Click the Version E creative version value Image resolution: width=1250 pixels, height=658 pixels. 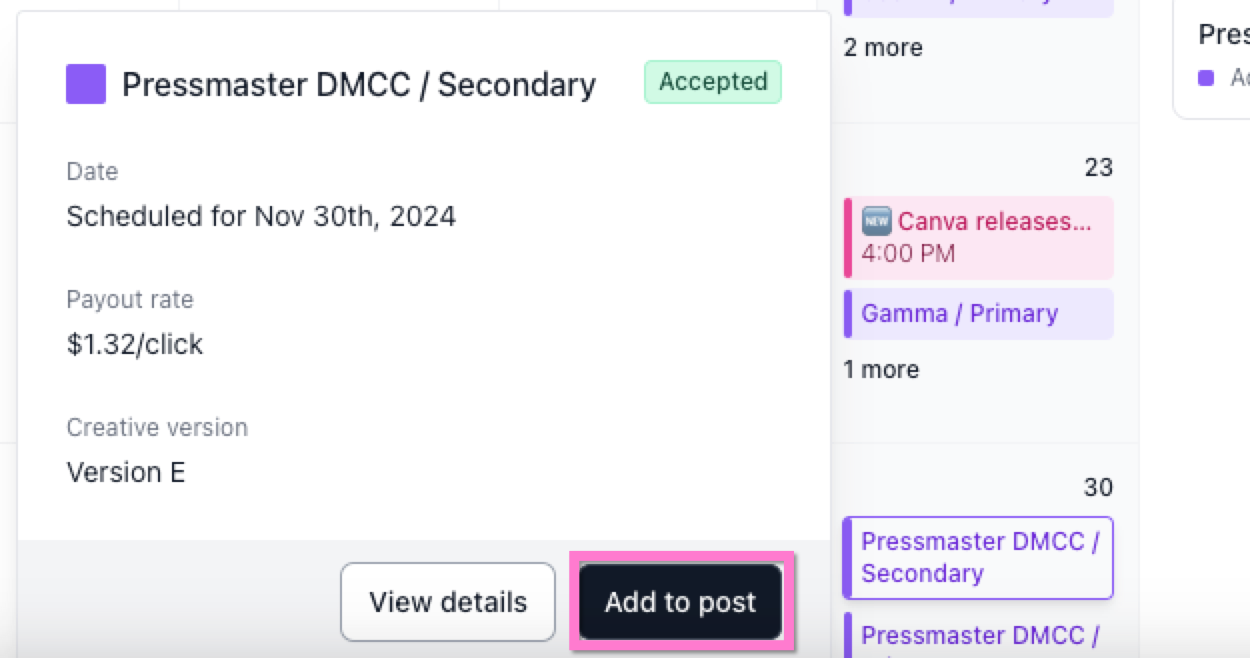126,472
